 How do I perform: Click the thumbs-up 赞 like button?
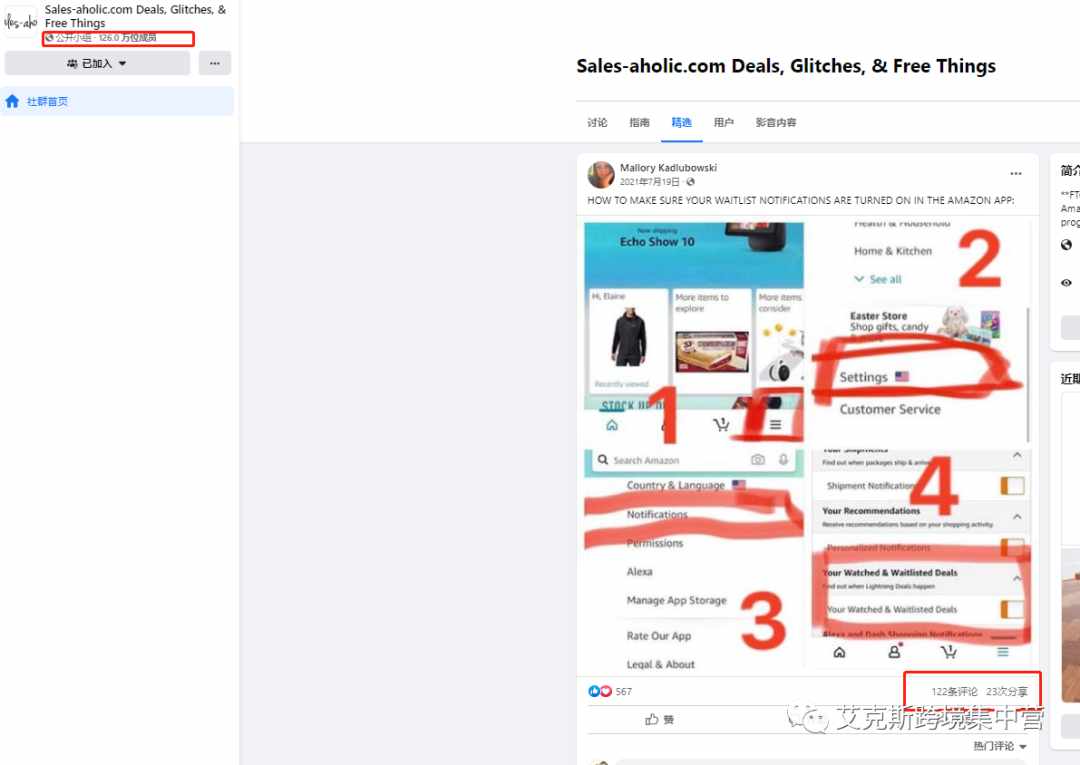click(659, 720)
